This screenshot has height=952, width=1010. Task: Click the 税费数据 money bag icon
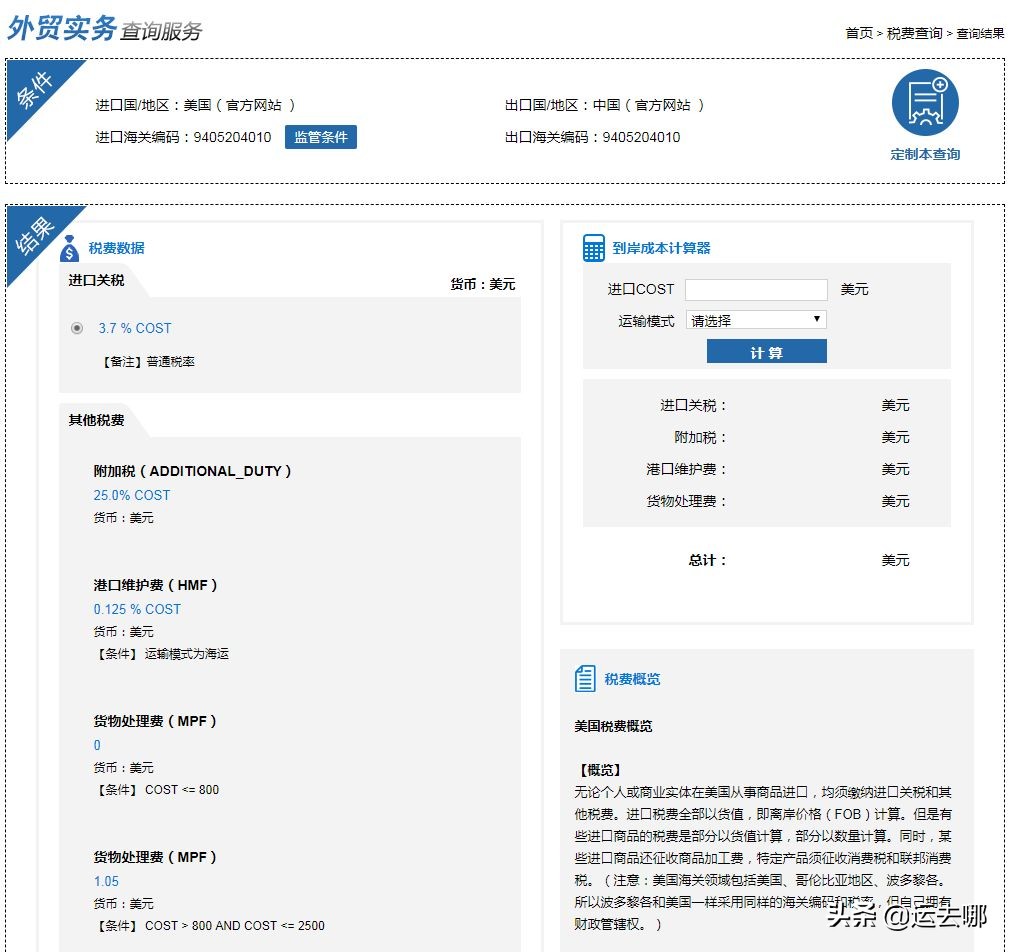(69, 247)
